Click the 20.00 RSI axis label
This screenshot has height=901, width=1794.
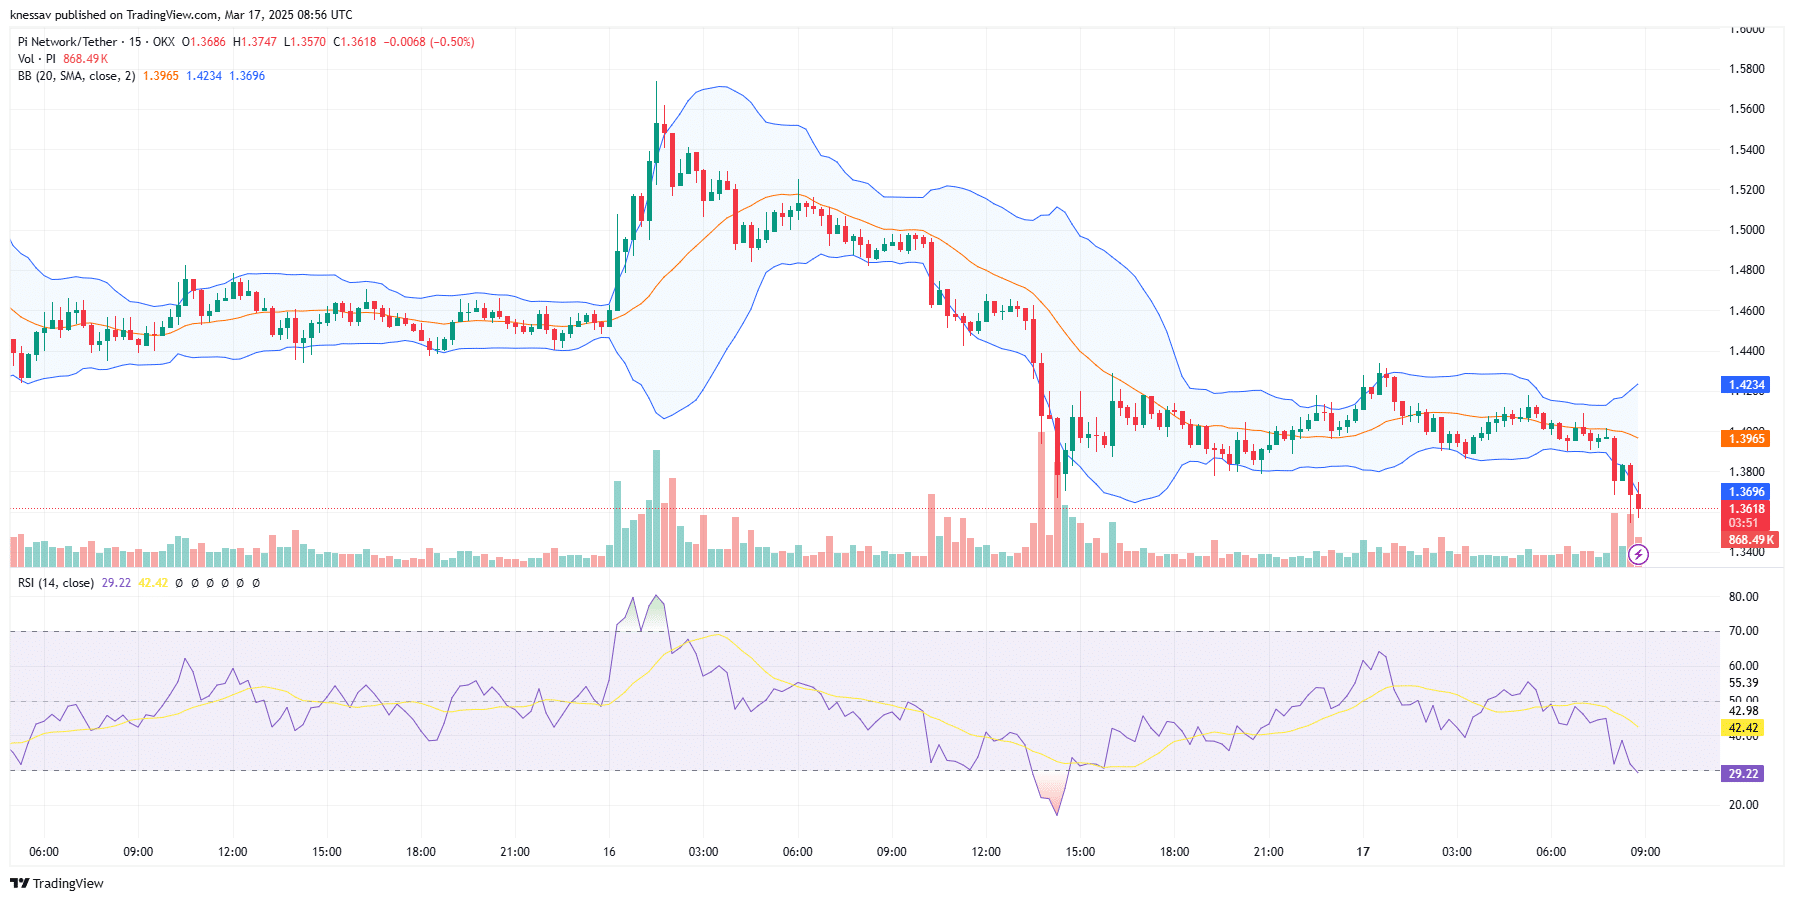(x=1743, y=805)
